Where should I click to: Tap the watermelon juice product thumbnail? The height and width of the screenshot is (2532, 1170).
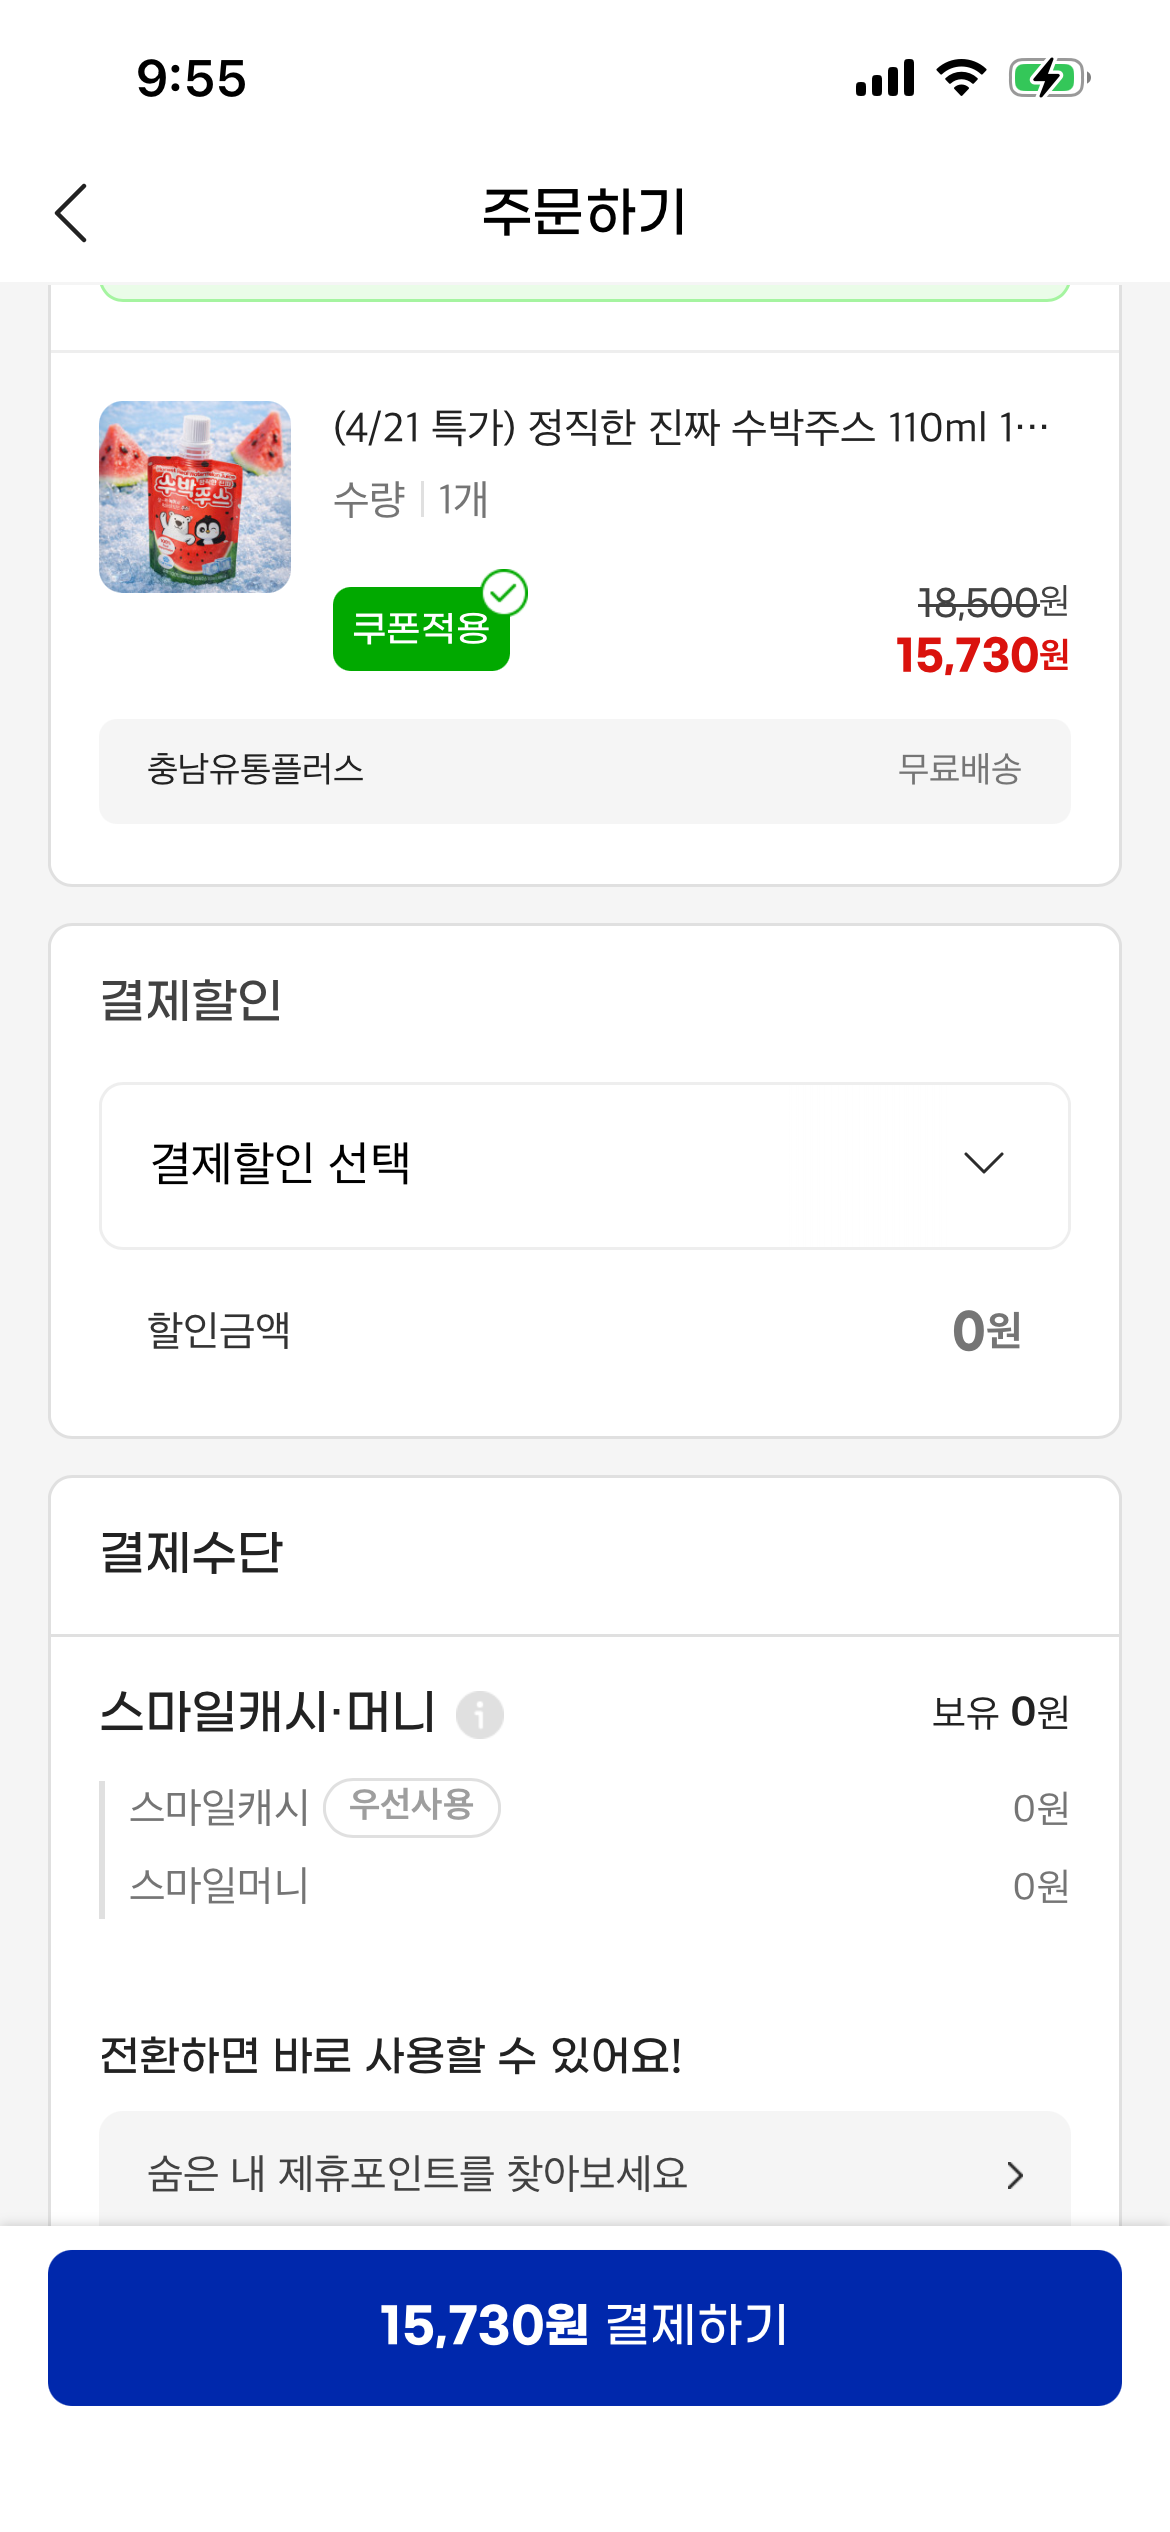[195, 497]
